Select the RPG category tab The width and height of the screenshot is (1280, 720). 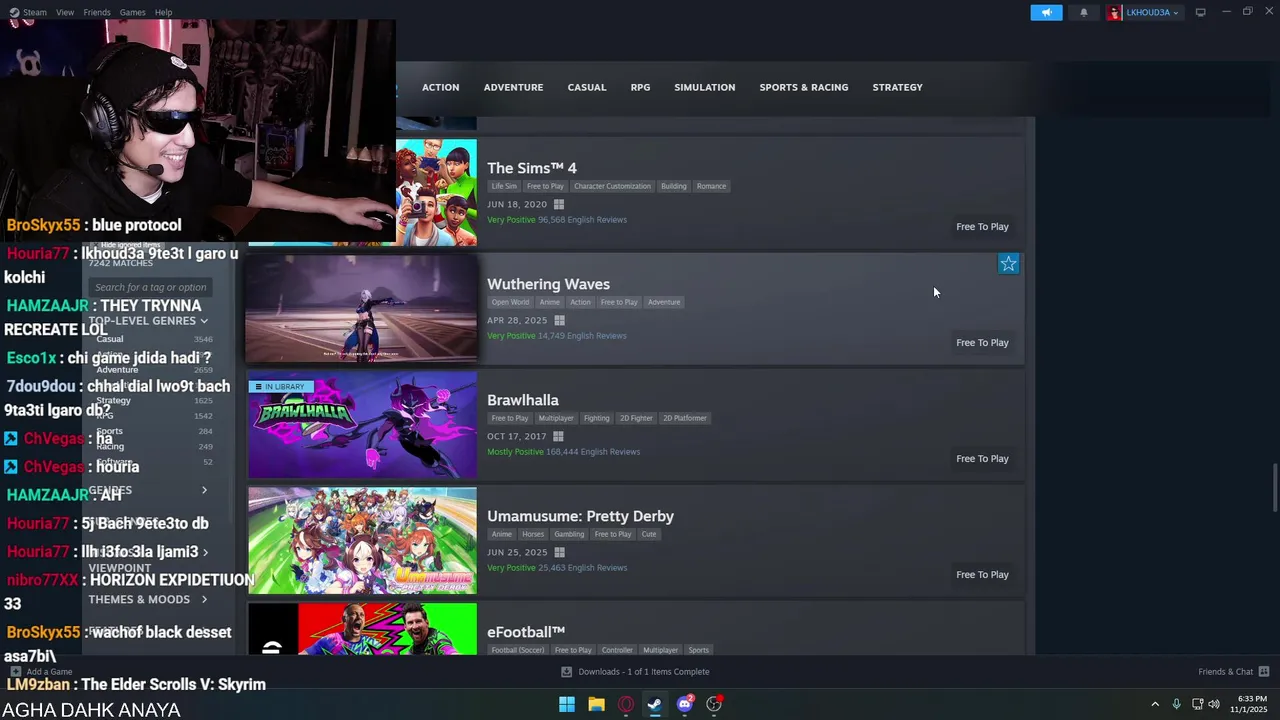point(640,87)
